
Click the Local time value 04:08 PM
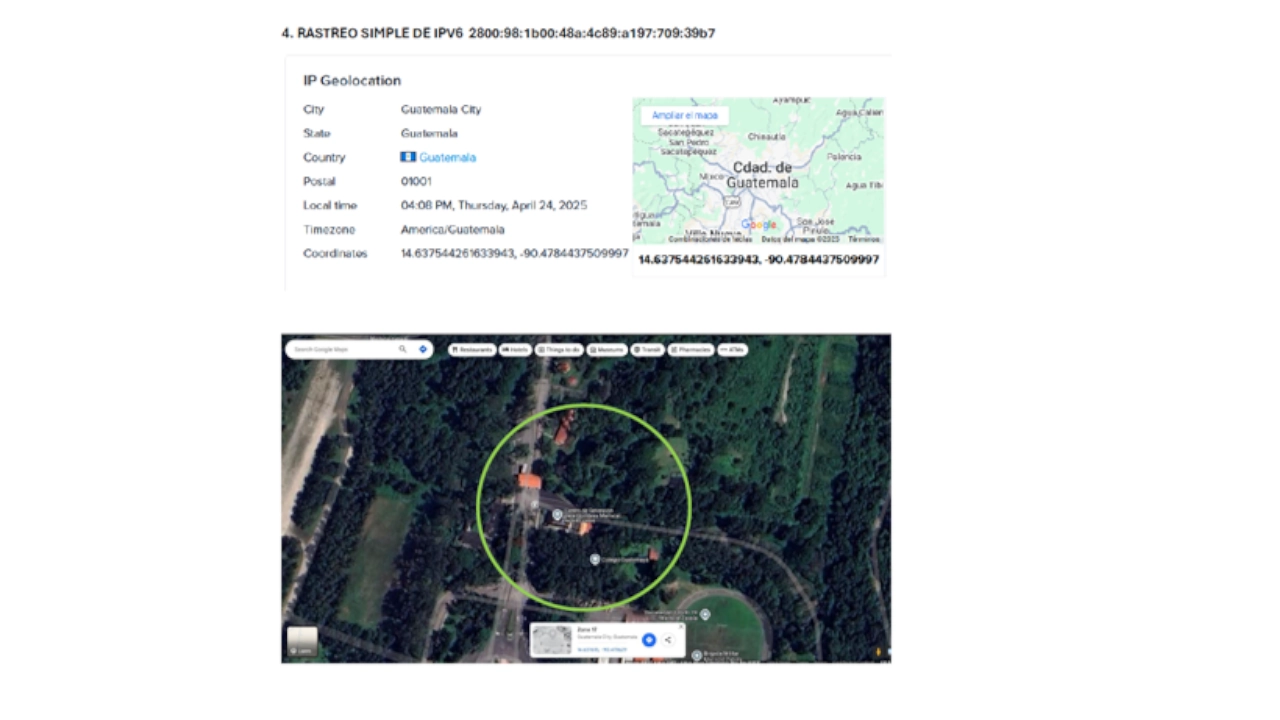point(494,205)
